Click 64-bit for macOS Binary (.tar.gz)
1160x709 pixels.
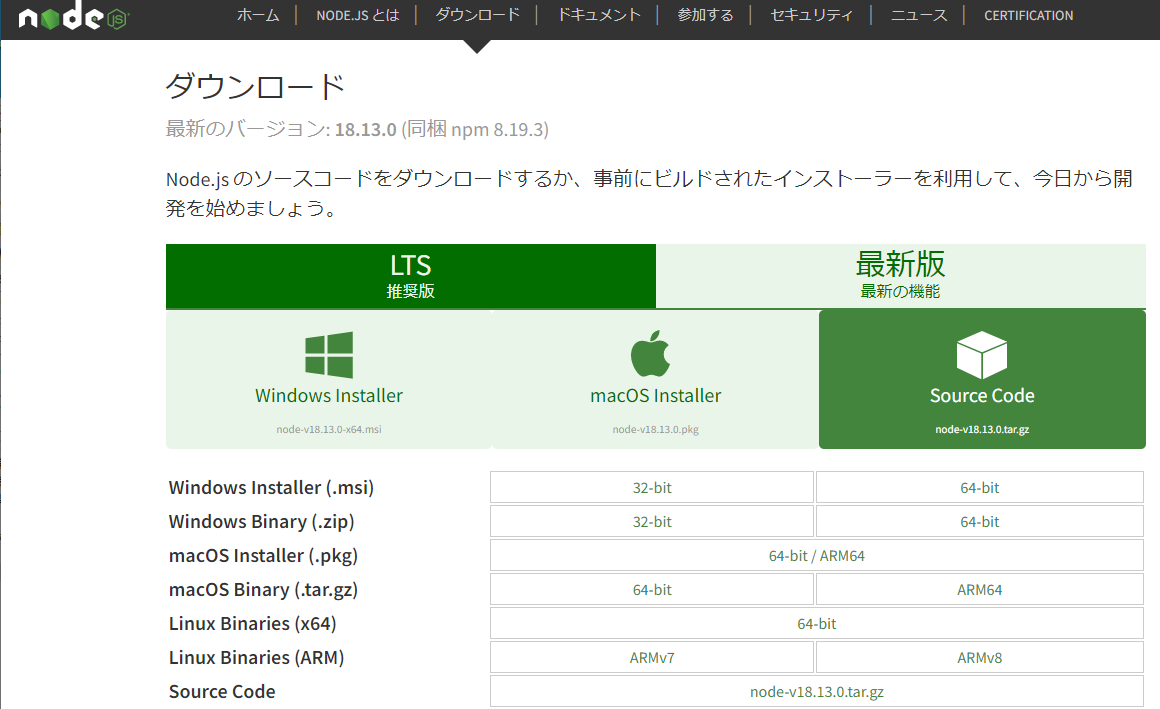pos(652,590)
